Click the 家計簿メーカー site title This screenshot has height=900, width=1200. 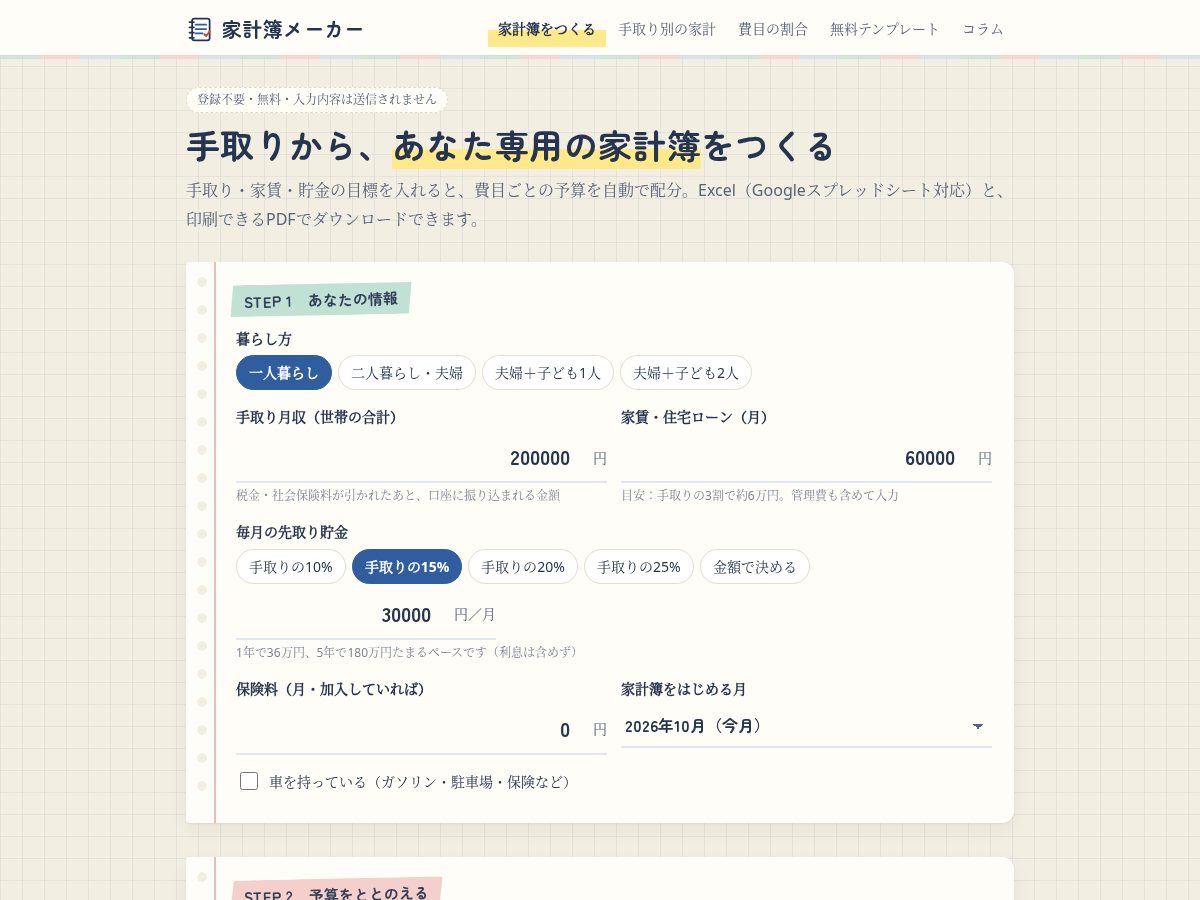tap(293, 30)
